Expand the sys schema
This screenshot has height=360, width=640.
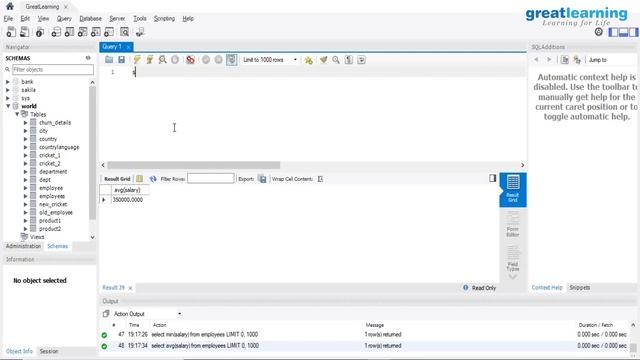(8, 98)
